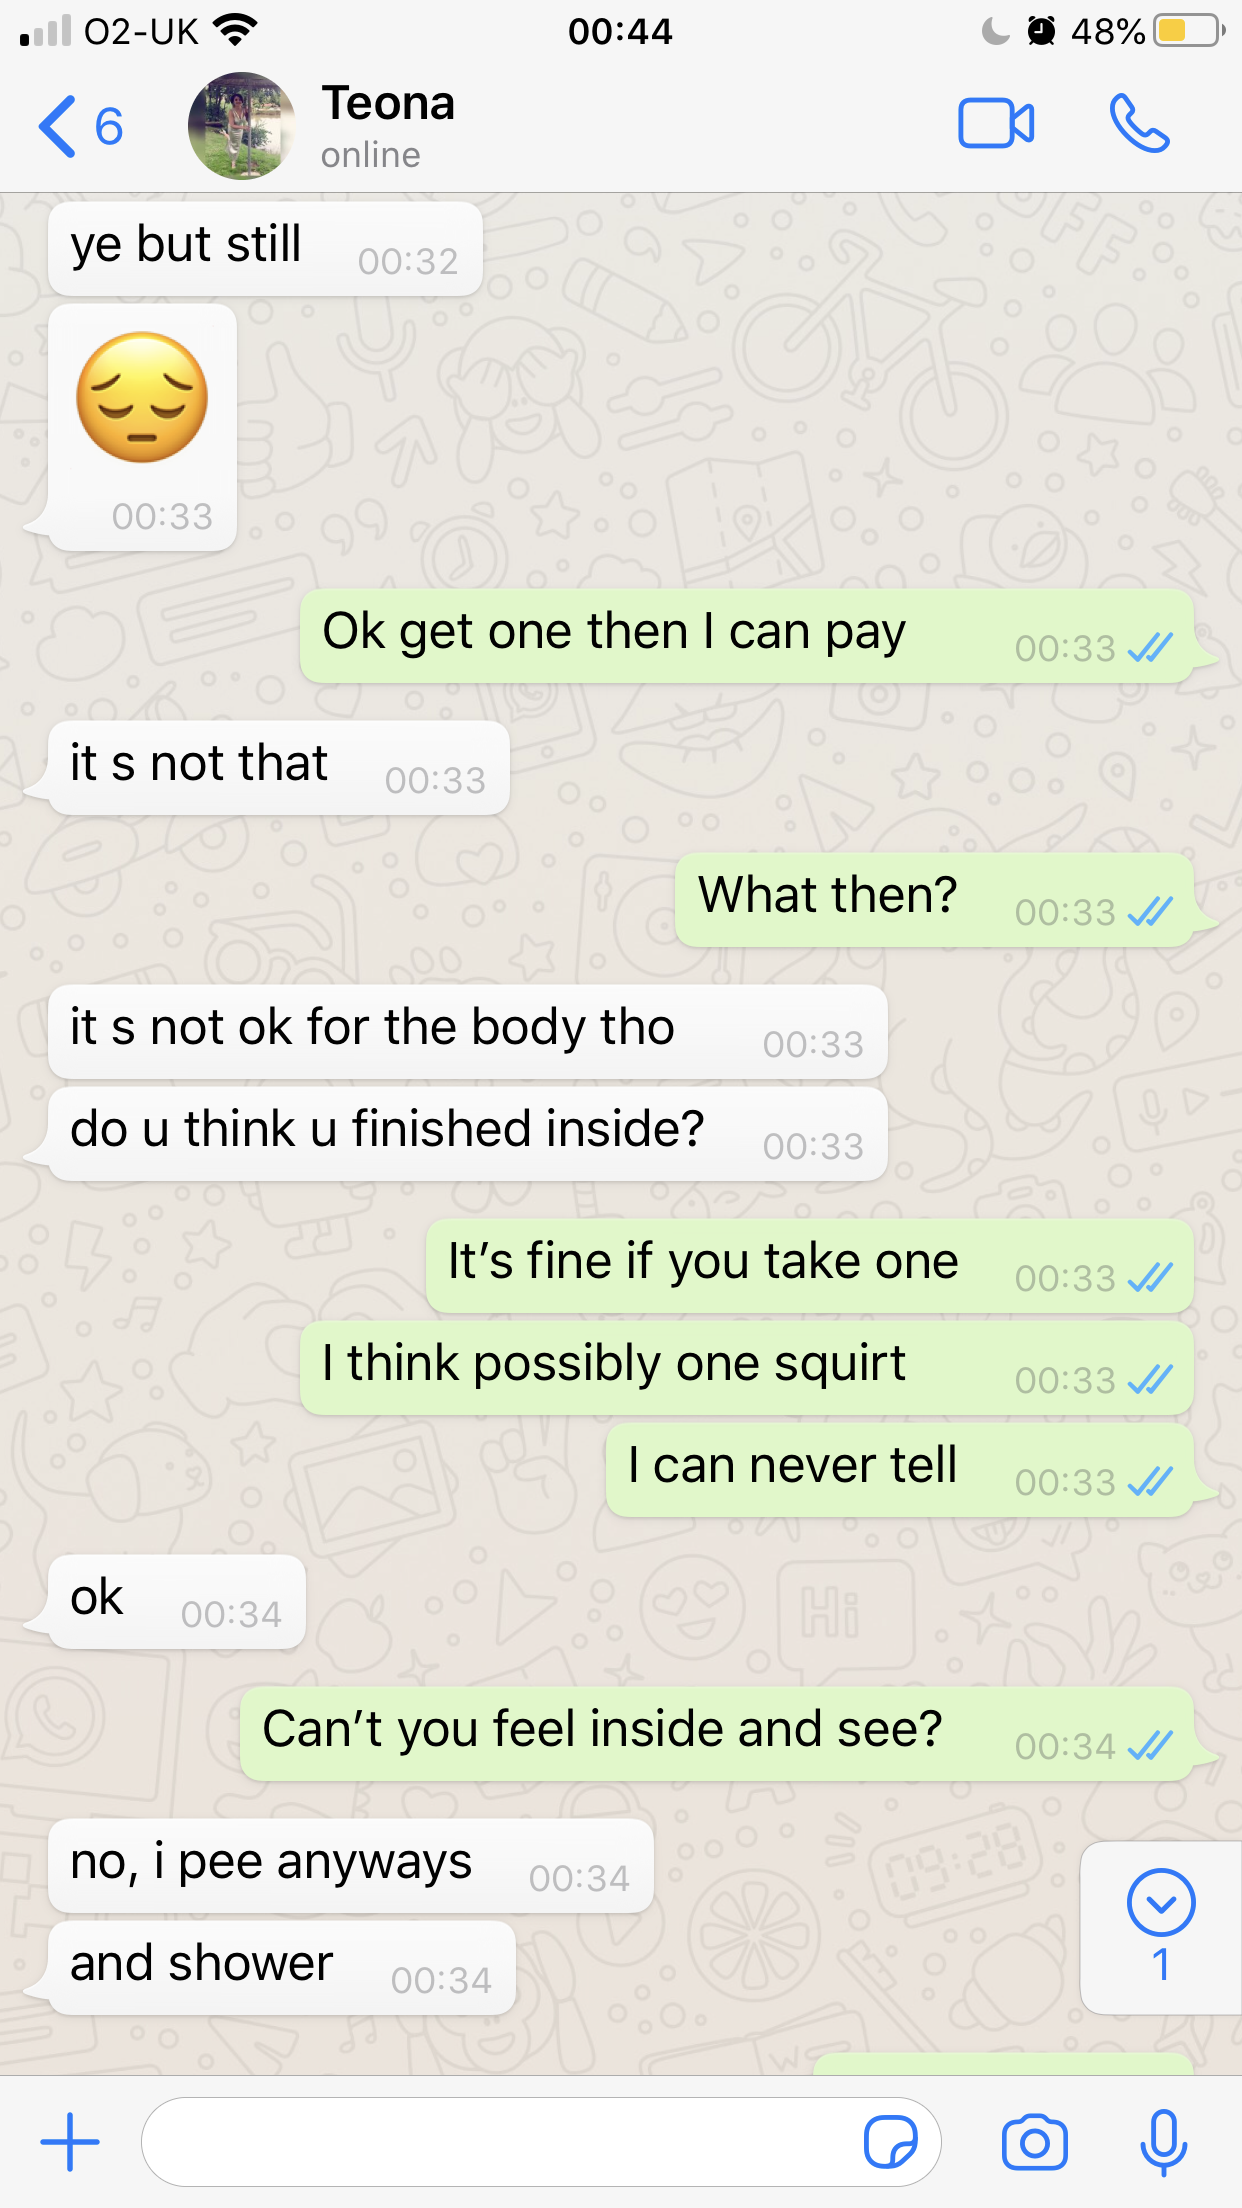Open the sticker picker in message field
1242x2208 pixels.
890,2142
